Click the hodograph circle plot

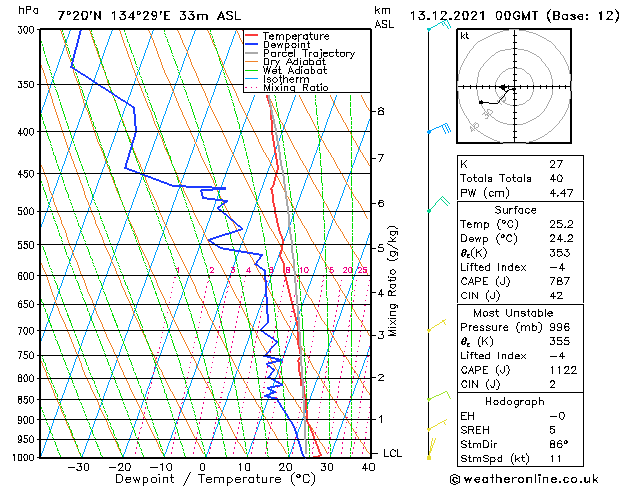(514, 86)
